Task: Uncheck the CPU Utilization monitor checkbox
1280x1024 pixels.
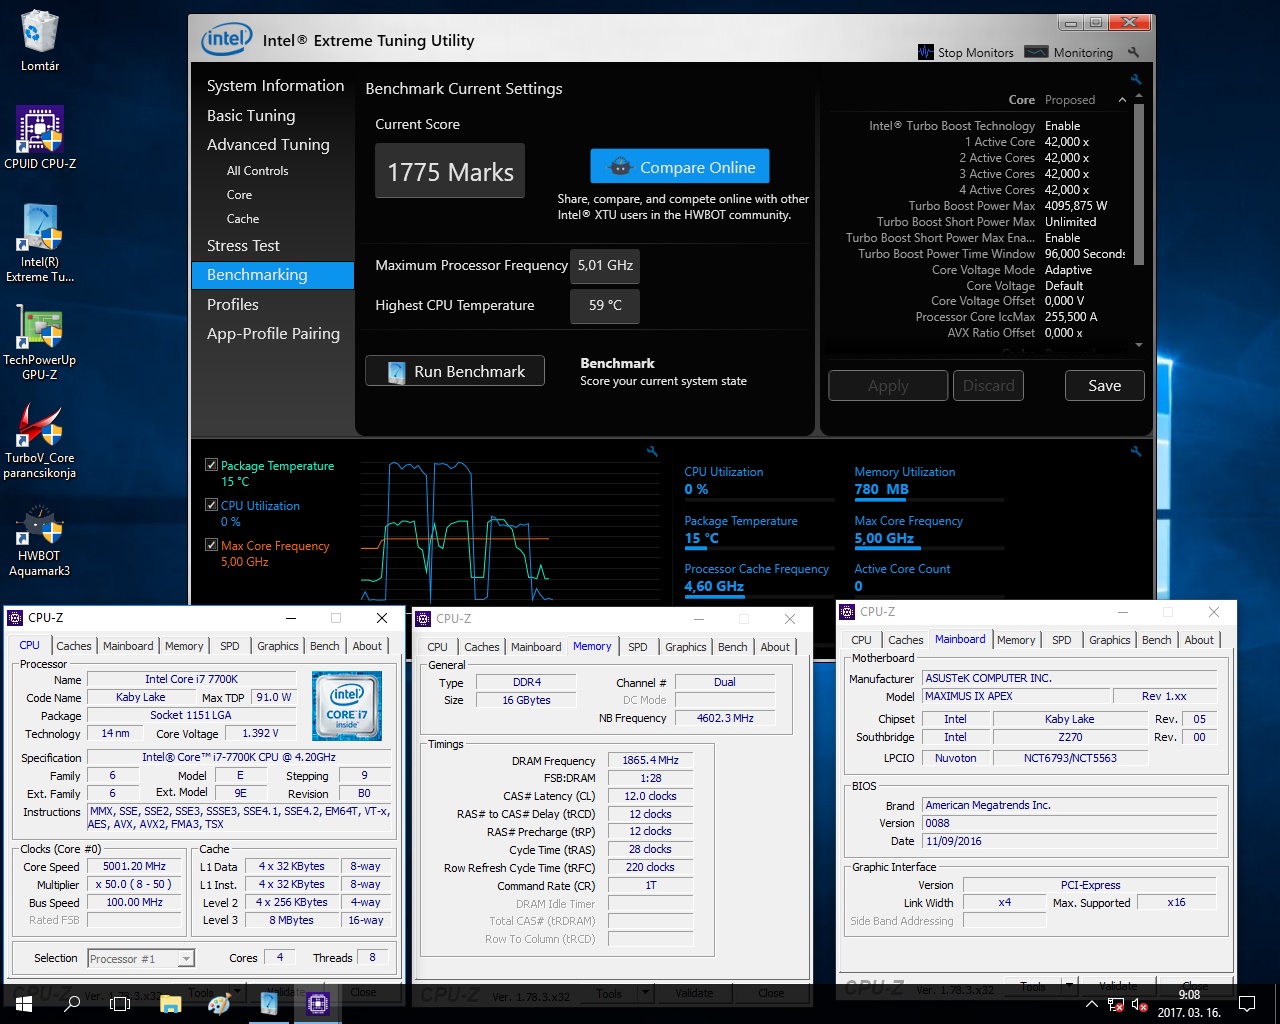Action: [x=211, y=505]
